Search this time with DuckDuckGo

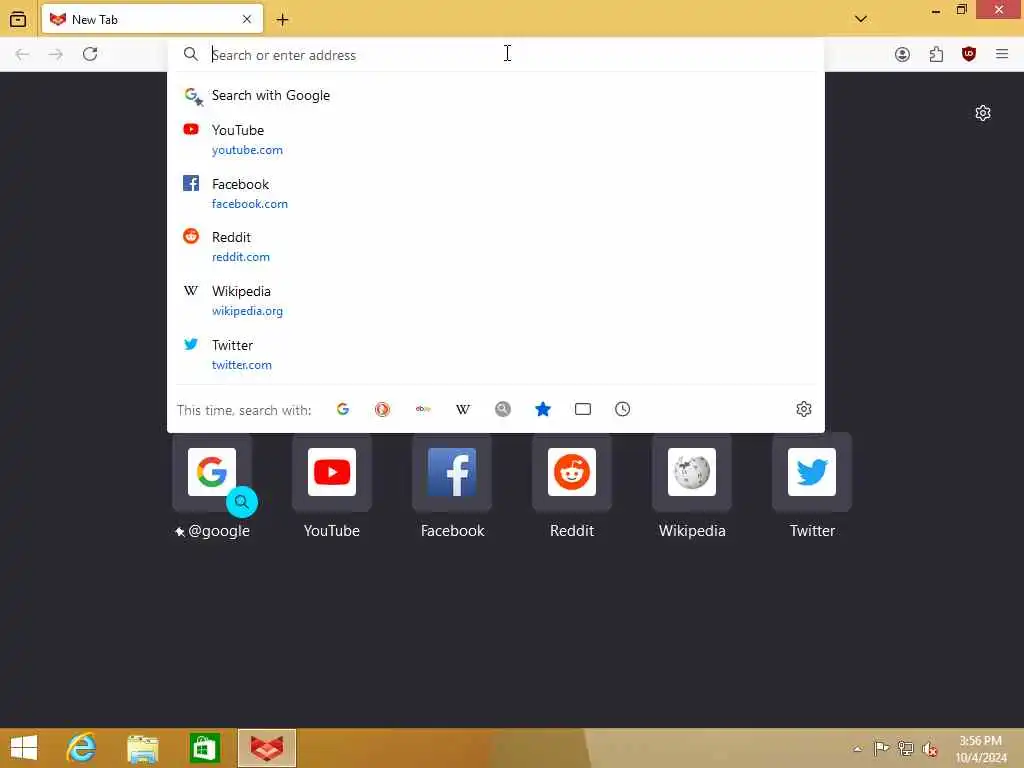pyautogui.click(x=382, y=409)
